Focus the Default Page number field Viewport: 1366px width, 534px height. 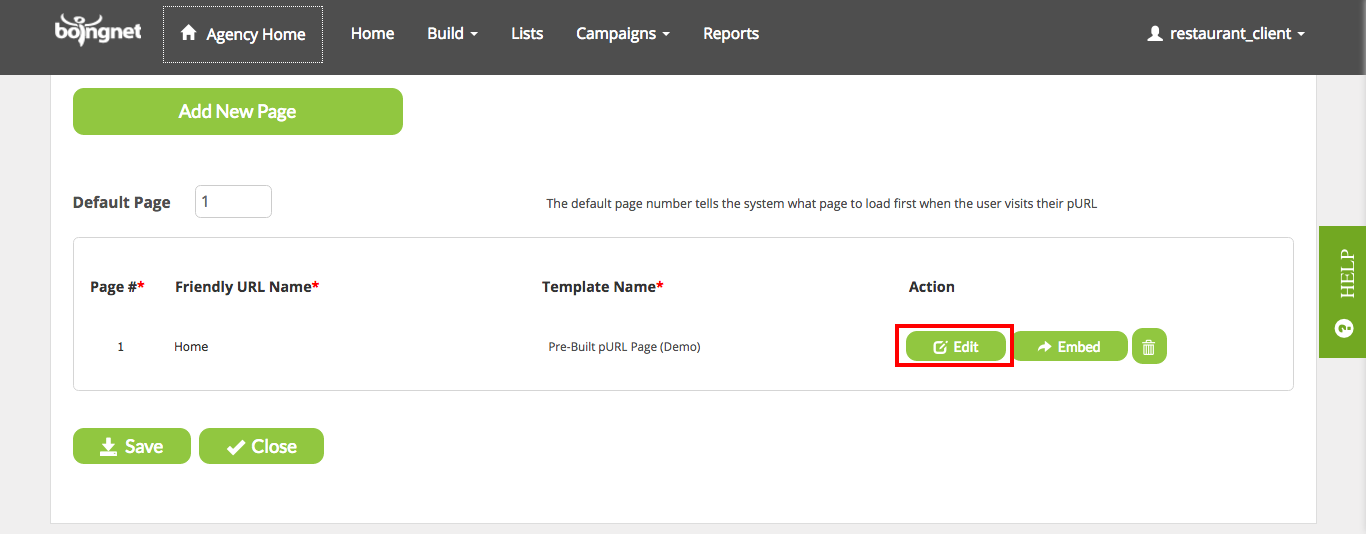coord(233,201)
